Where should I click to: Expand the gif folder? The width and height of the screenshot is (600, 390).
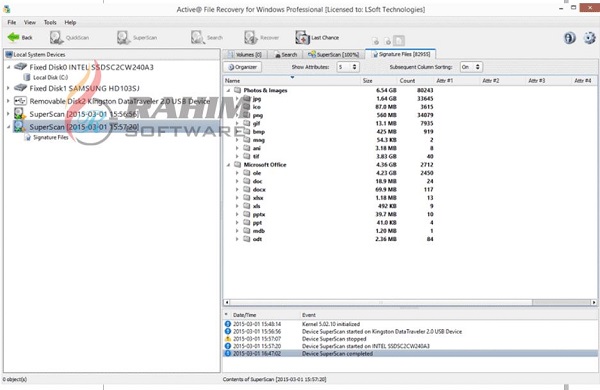pyautogui.click(x=237, y=123)
